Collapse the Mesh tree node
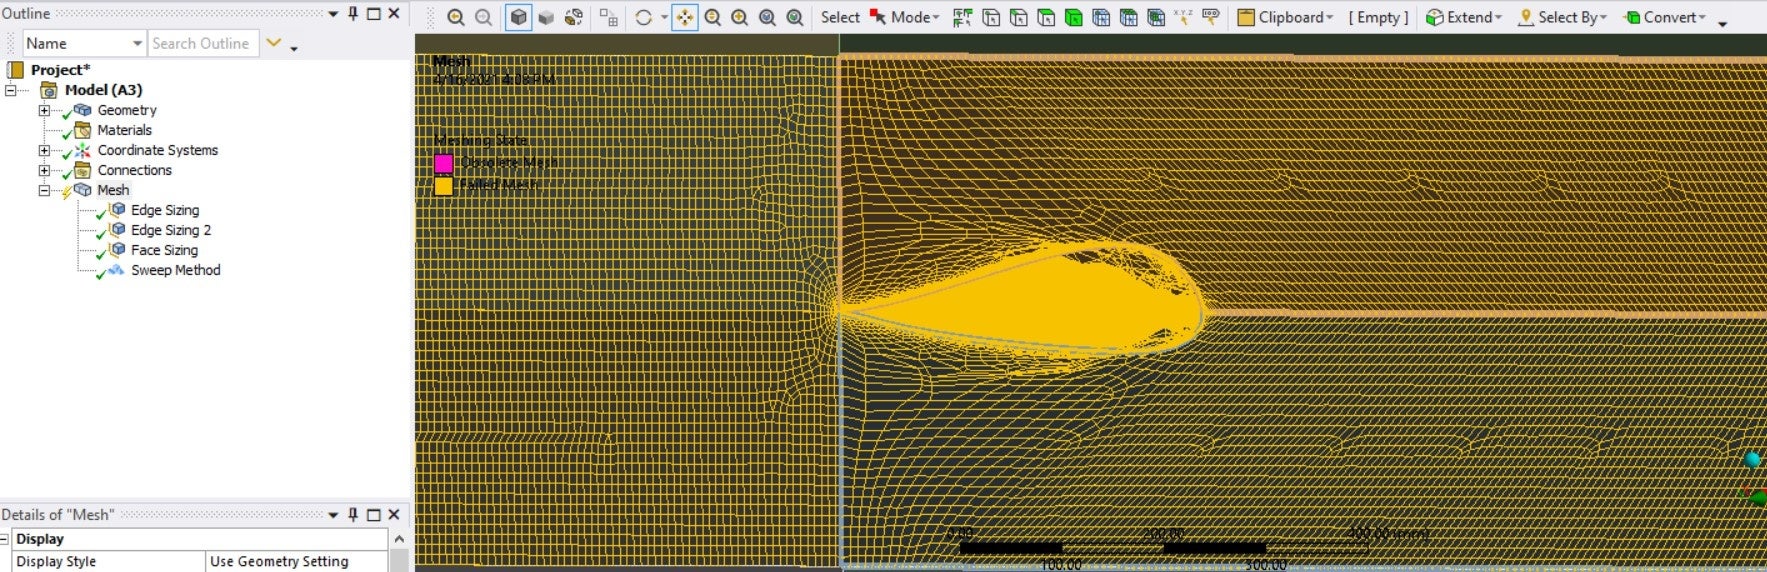Image resolution: width=1767 pixels, height=572 pixels. (x=44, y=190)
